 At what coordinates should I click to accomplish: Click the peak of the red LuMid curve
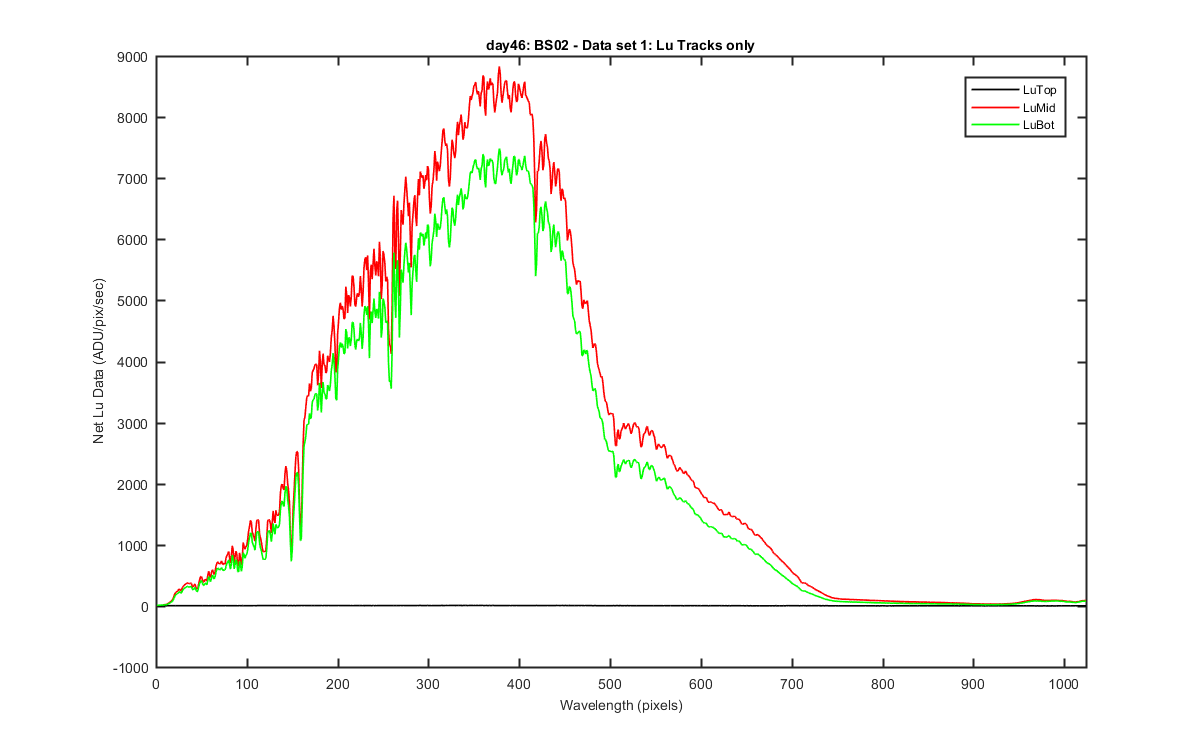click(x=499, y=68)
